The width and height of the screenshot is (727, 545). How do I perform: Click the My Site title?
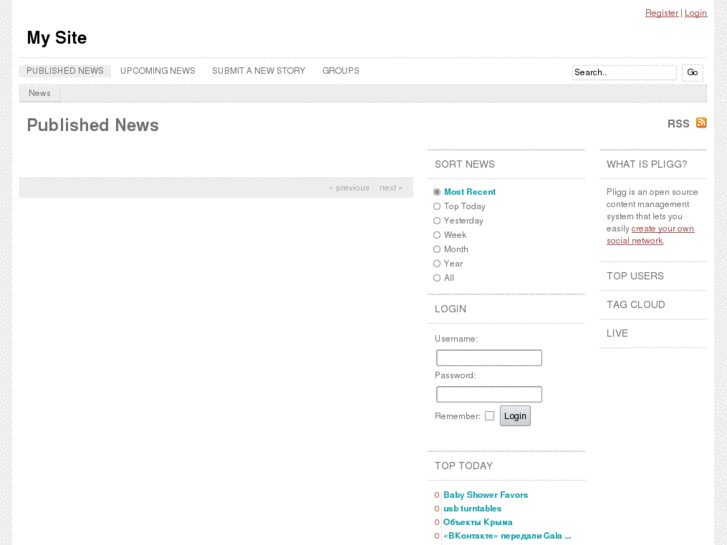point(57,38)
